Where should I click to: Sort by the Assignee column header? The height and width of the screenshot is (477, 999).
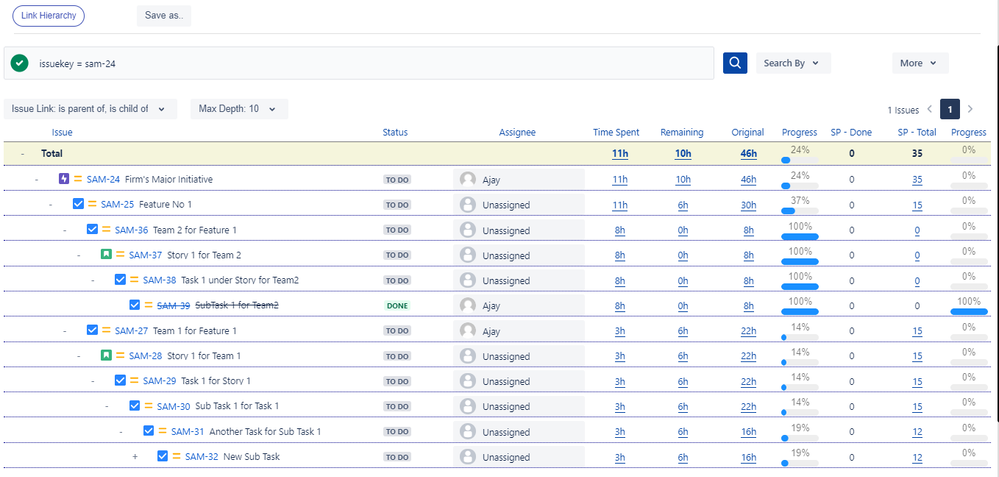tap(517, 132)
